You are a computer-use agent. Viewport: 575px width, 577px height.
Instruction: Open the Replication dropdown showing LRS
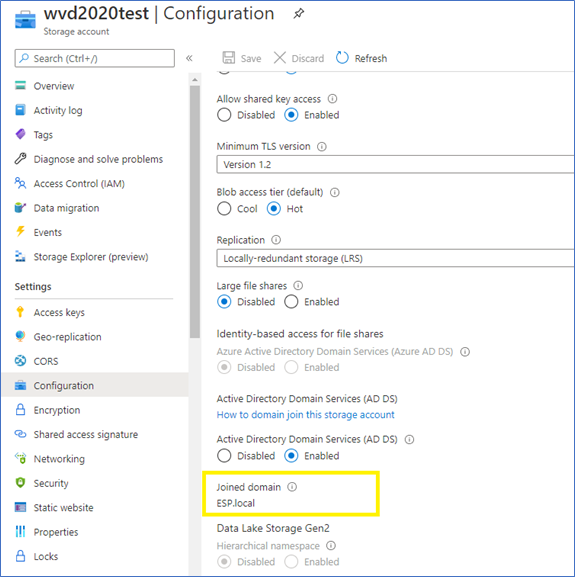395,258
